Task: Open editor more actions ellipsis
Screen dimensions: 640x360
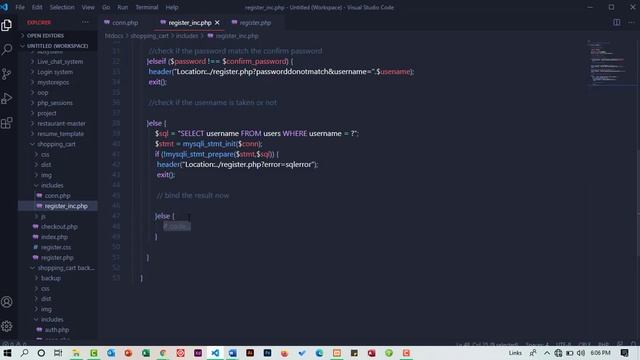Action: 631,22
